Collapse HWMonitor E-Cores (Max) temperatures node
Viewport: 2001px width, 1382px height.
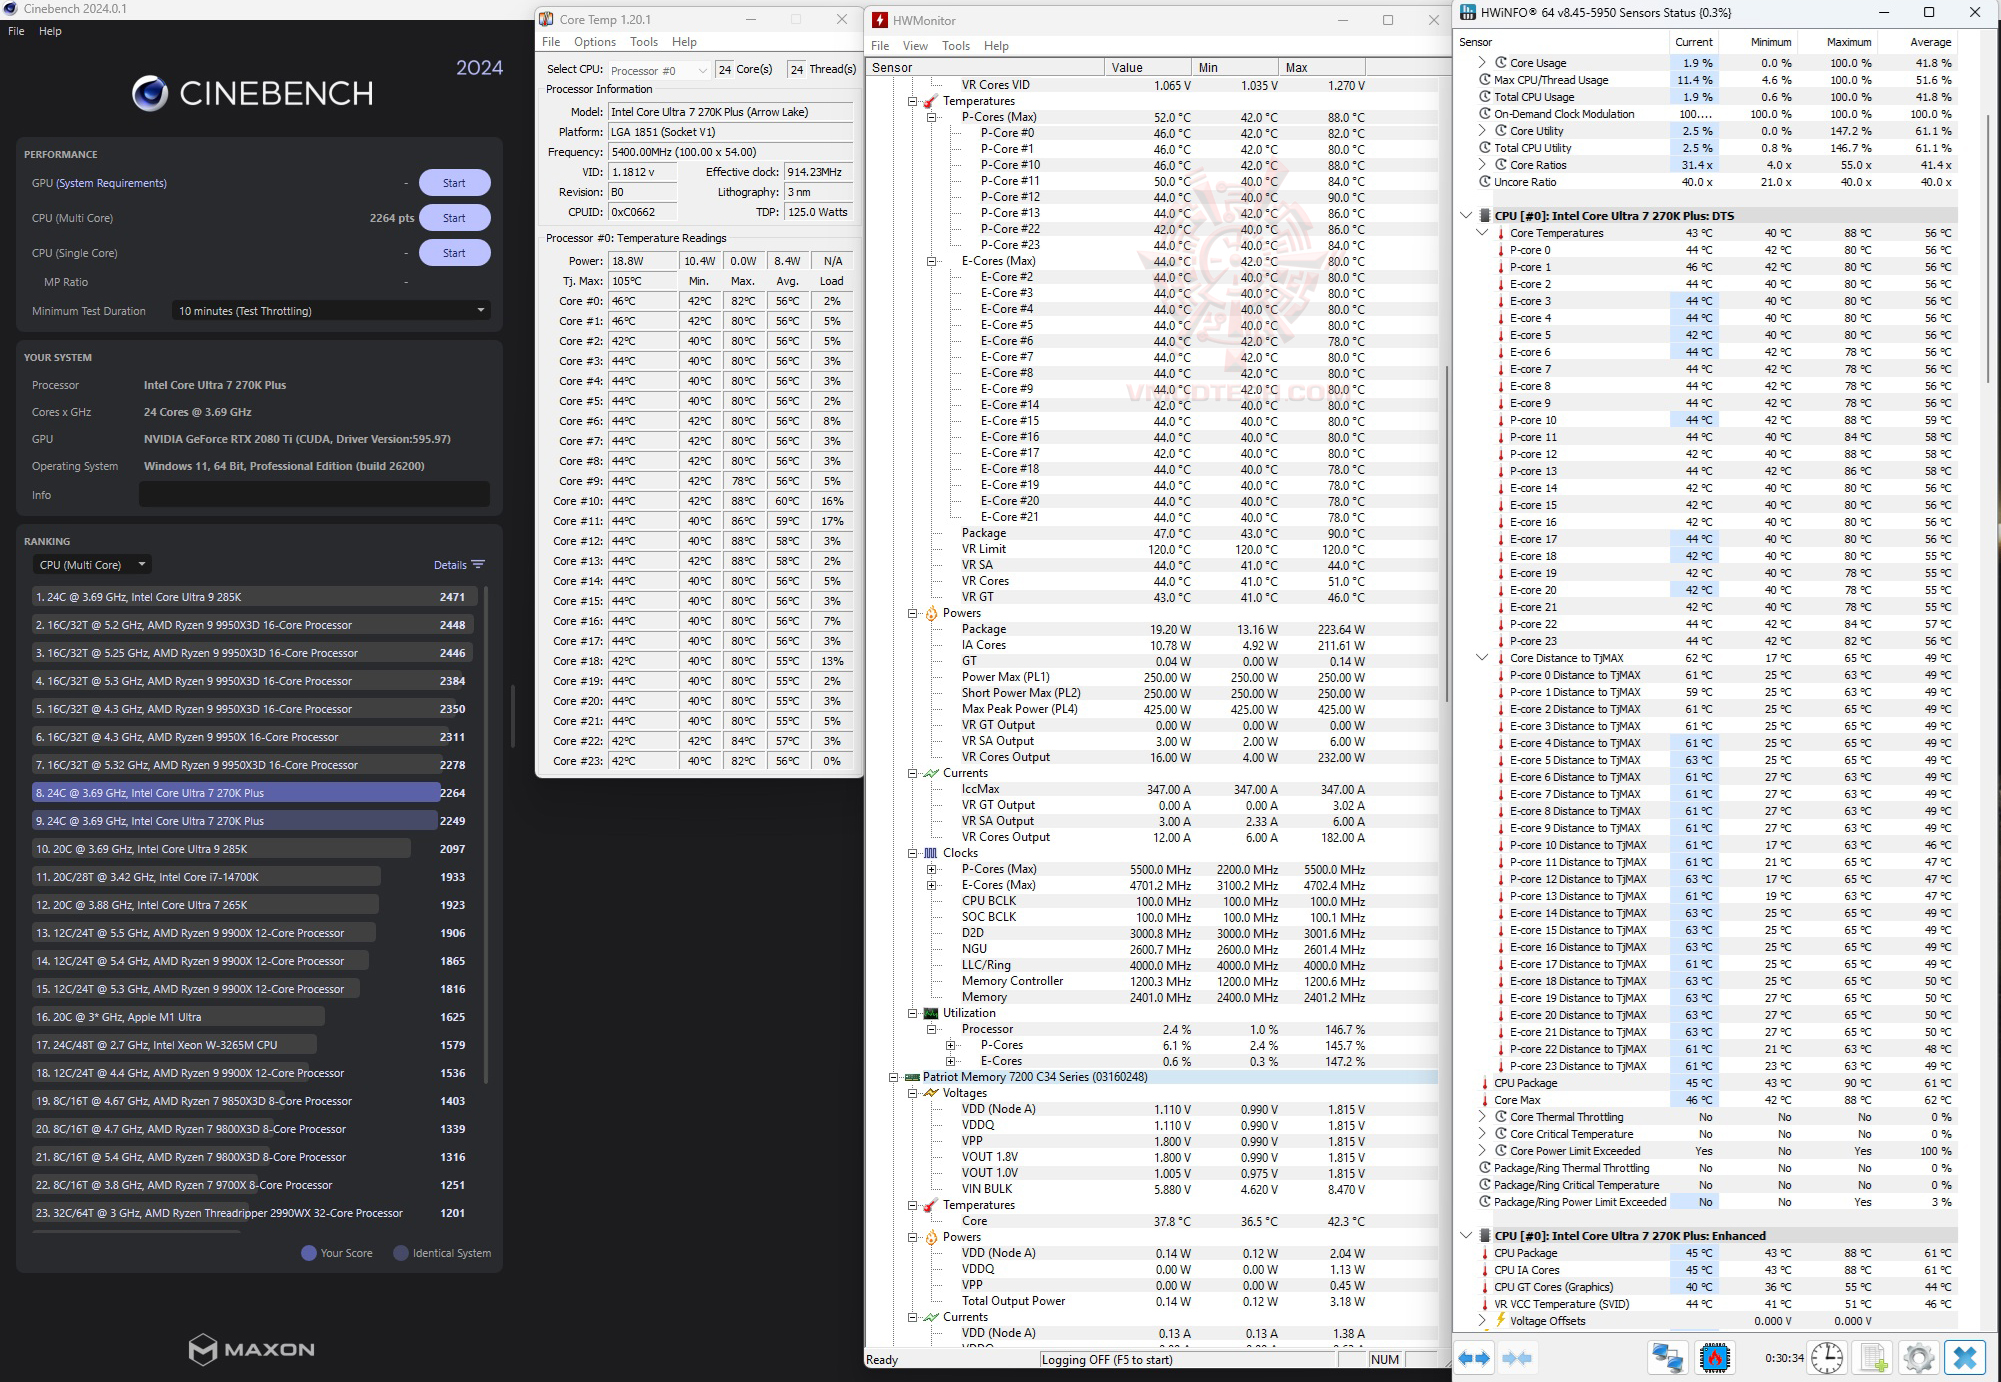[x=931, y=261]
